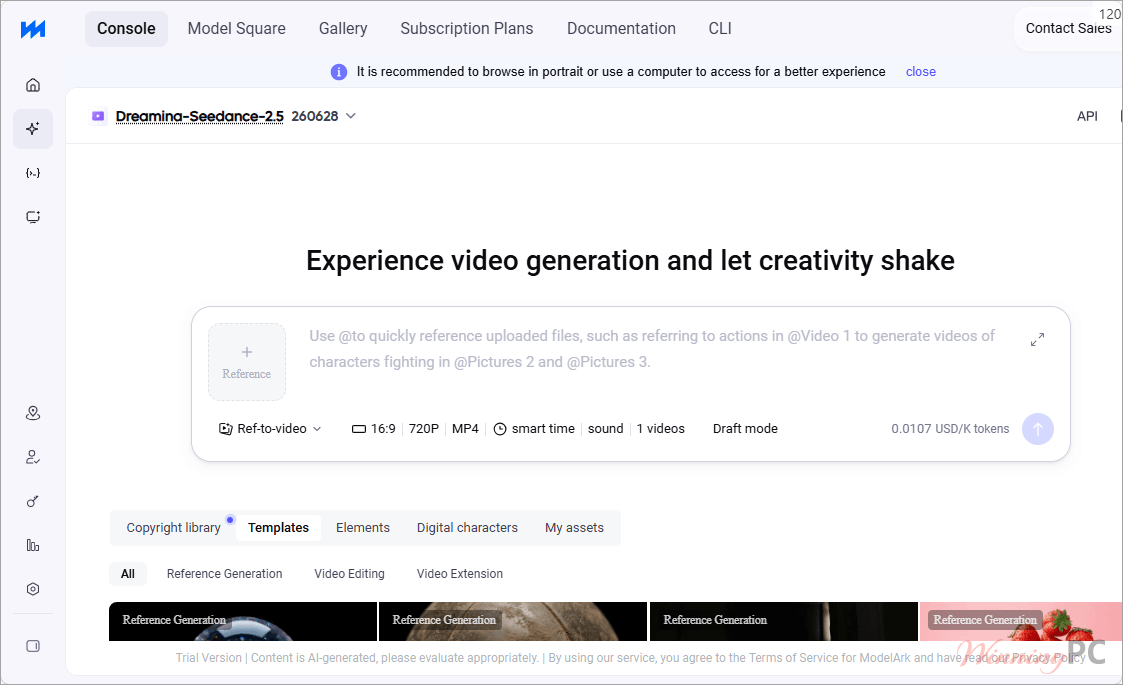The width and height of the screenshot is (1123, 685).
Task: Filter templates by Video Extension
Action: point(460,574)
